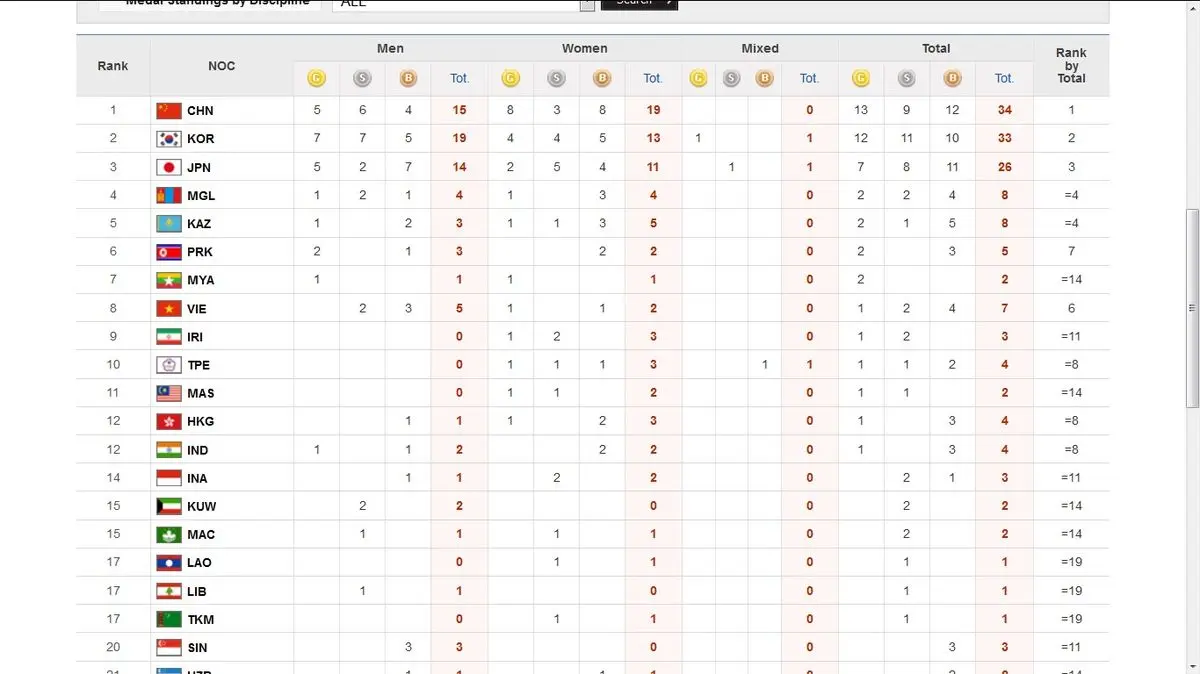Click the Mixed gold medal column icon
The height and width of the screenshot is (674, 1200).
click(698, 78)
